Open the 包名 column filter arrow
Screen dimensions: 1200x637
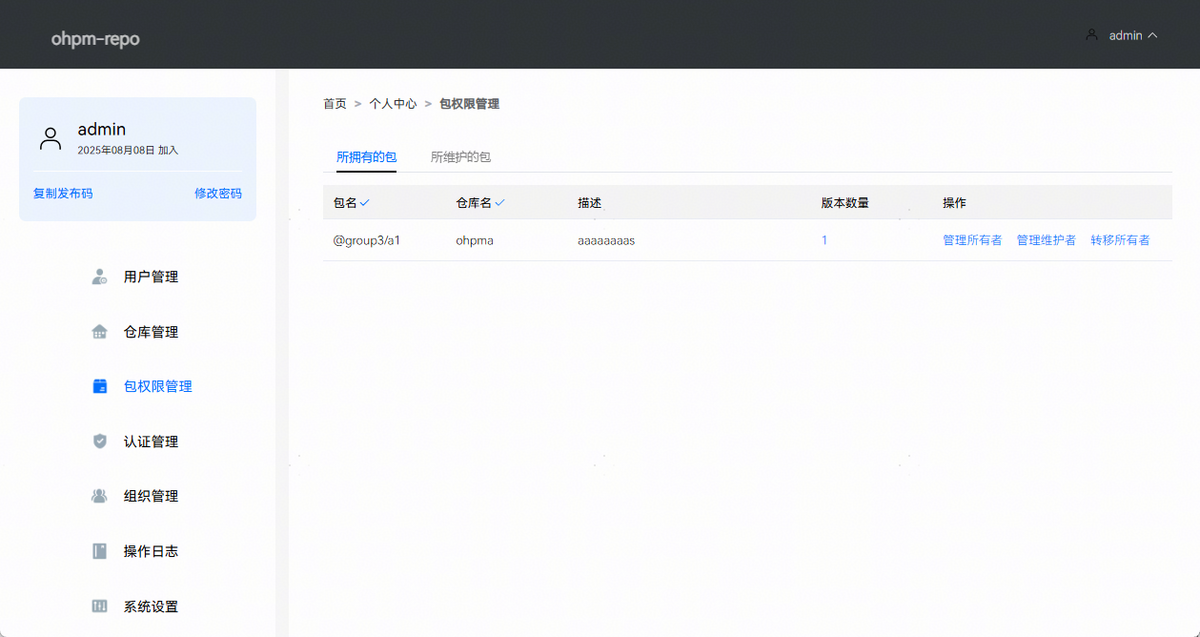click(365, 203)
